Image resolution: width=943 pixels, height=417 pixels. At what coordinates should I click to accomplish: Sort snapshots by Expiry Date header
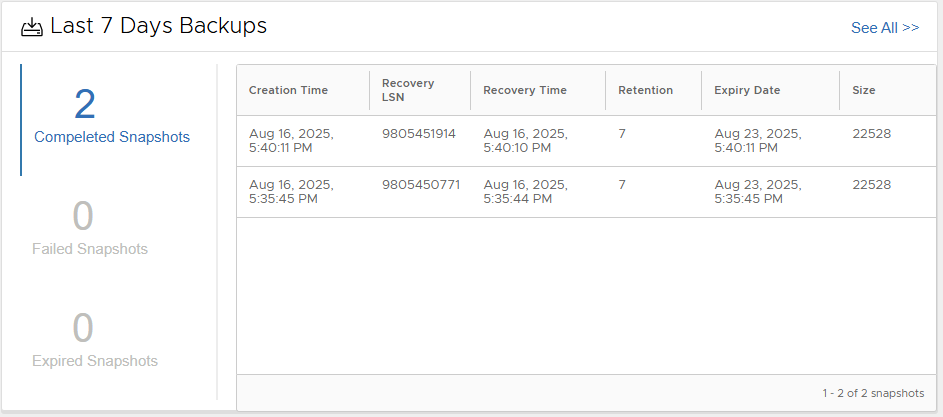(747, 90)
